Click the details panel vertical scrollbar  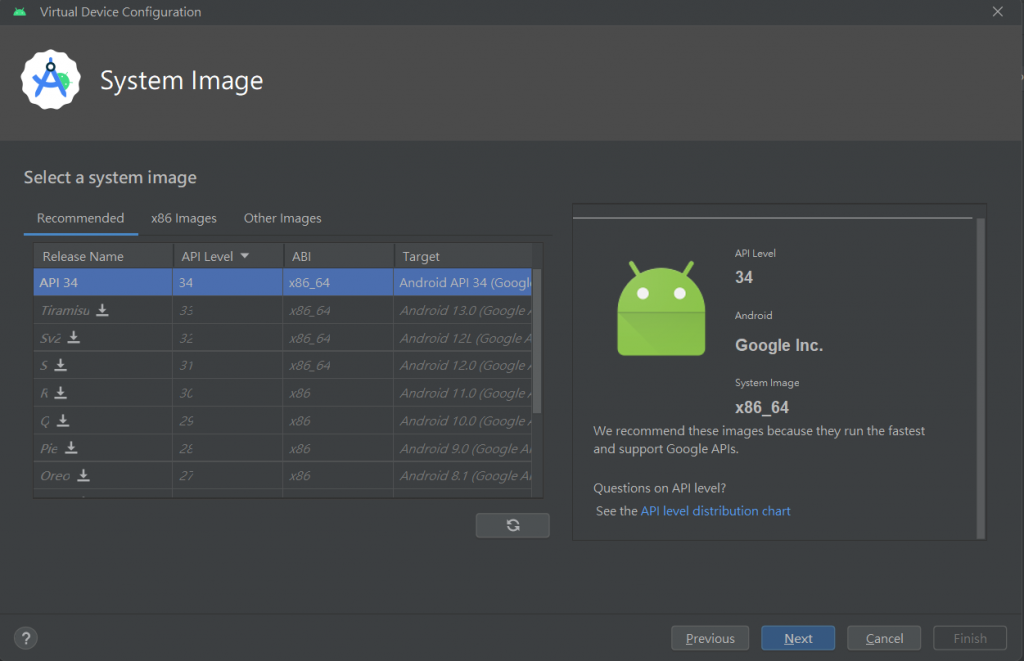pyautogui.click(x=980, y=378)
